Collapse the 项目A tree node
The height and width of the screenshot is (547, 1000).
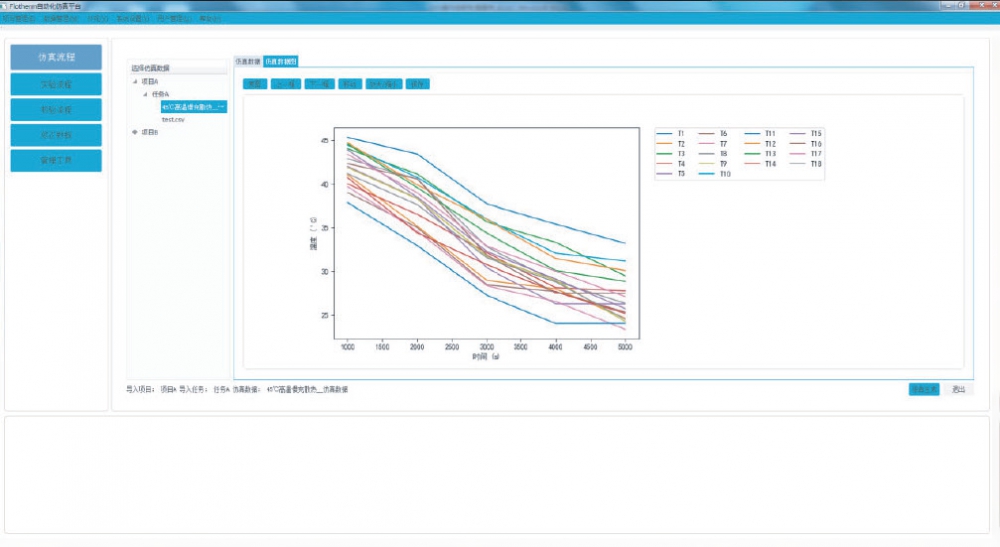pos(135,81)
